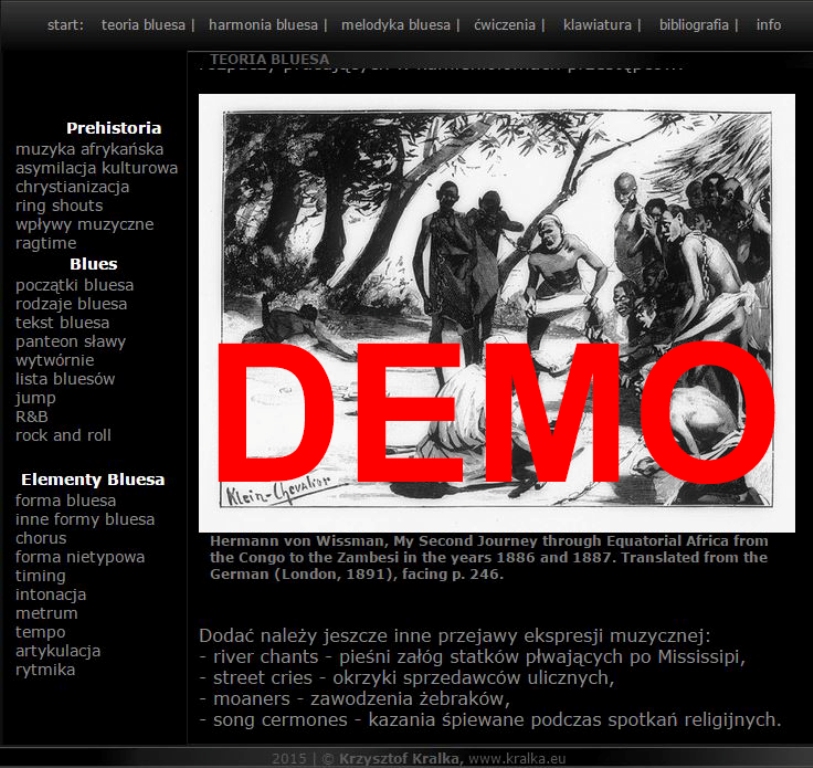Open the harmonia bluesa section

(x=263, y=25)
